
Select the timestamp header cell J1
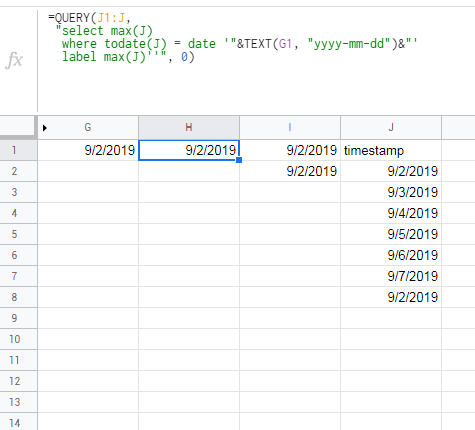391,150
